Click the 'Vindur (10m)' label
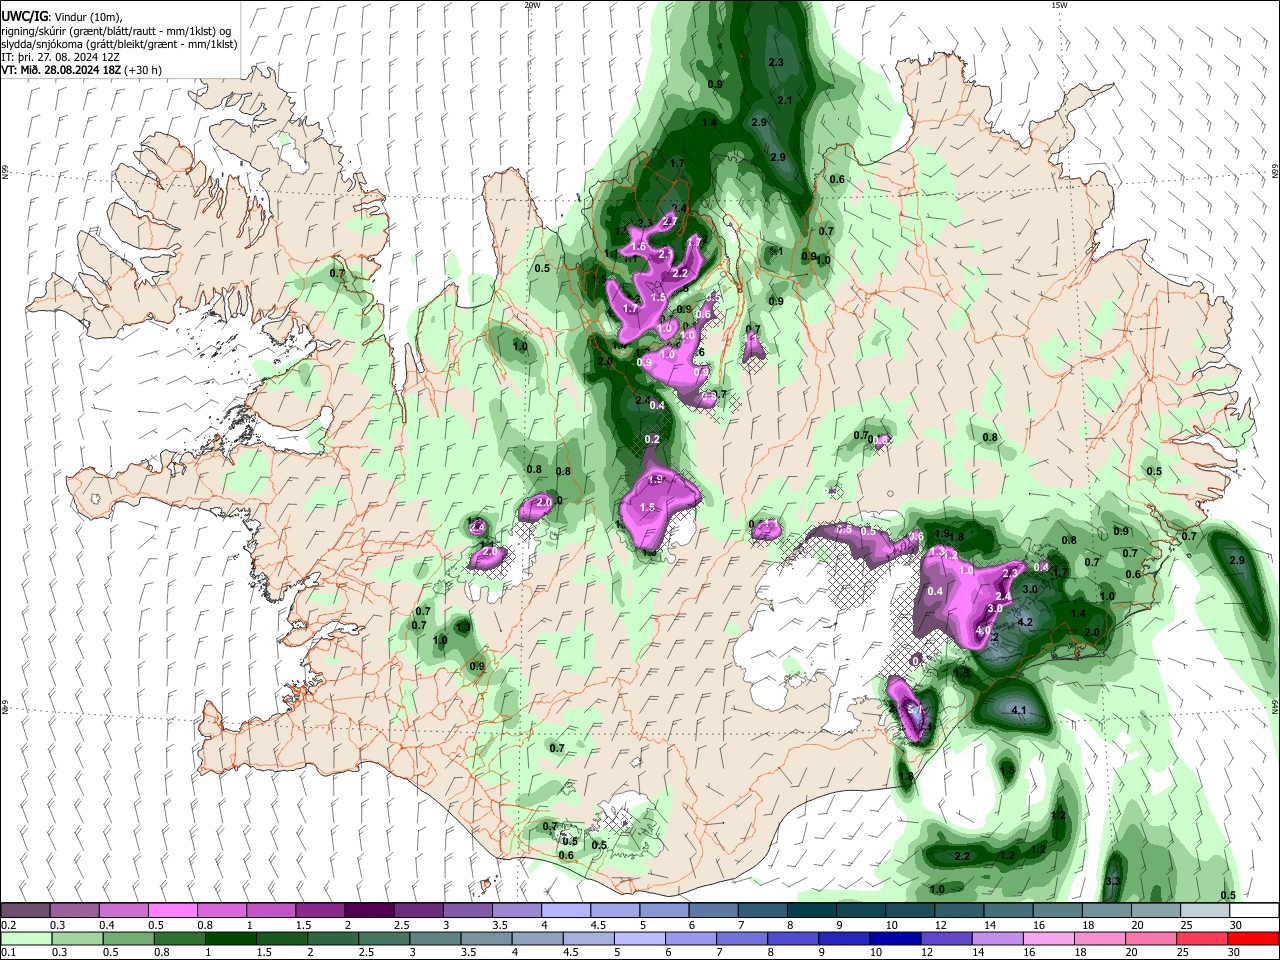Viewport: 1280px width, 960px height. click(87, 16)
